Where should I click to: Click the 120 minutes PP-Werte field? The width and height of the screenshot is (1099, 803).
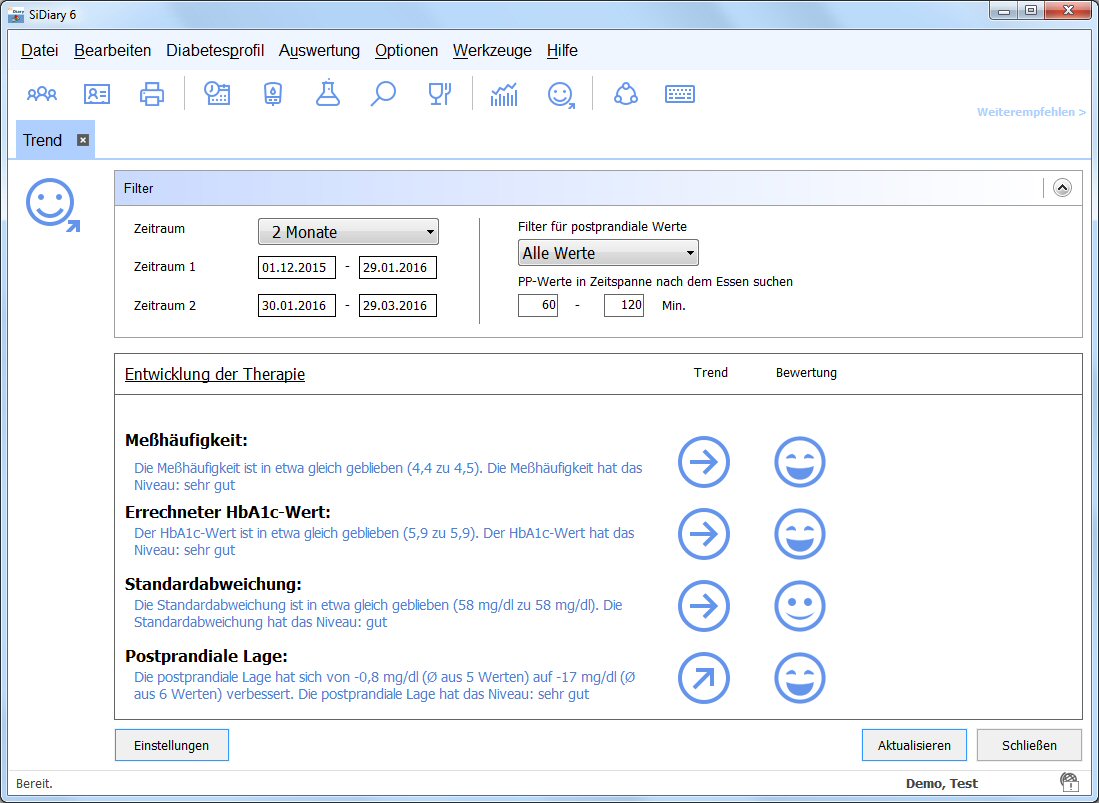click(x=624, y=306)
